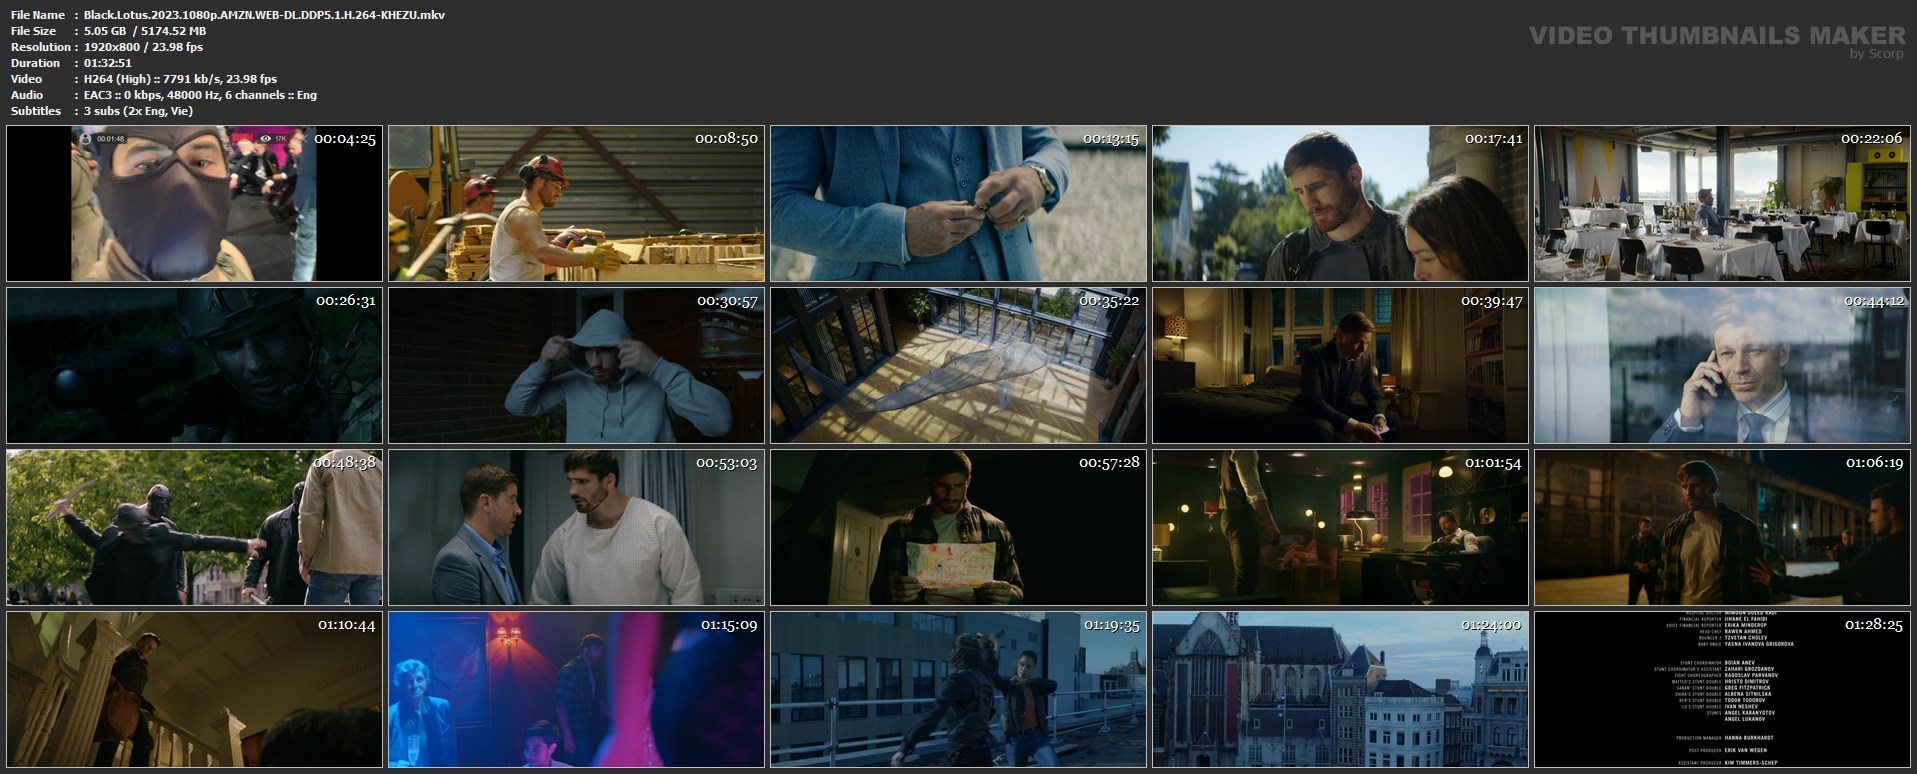Open the credits thumbnail at 01:28:25
Screen dimensions: 1917x774
[1722, 689]
